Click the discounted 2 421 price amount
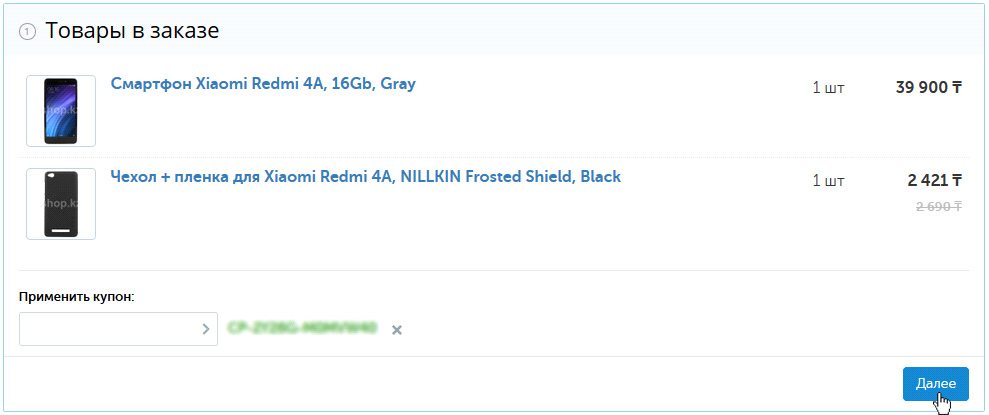989x415 pixels. [x=927, y=181]
